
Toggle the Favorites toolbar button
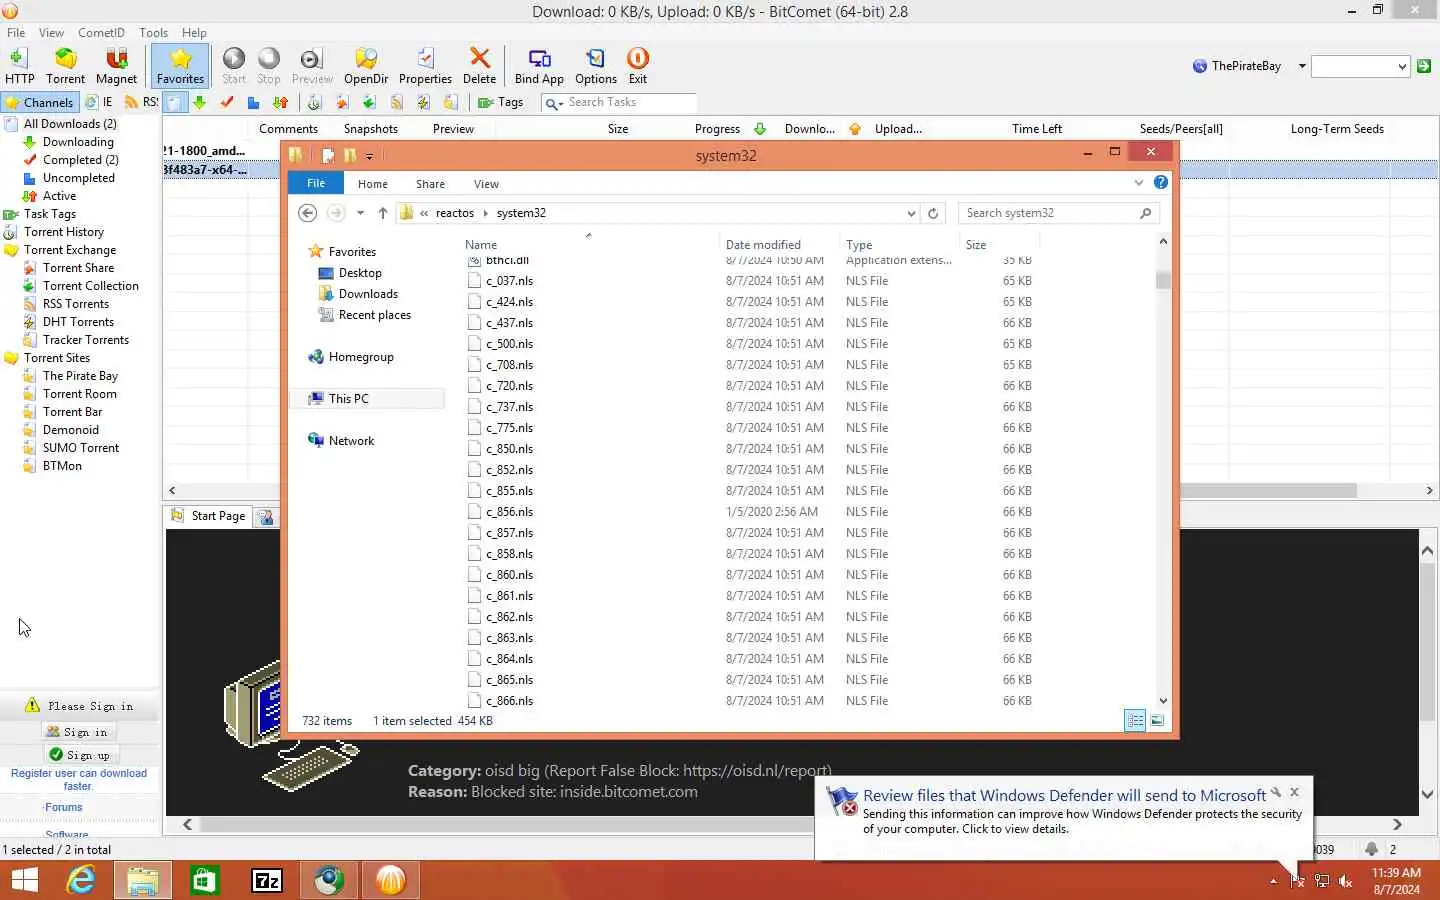tap(180, 66)
